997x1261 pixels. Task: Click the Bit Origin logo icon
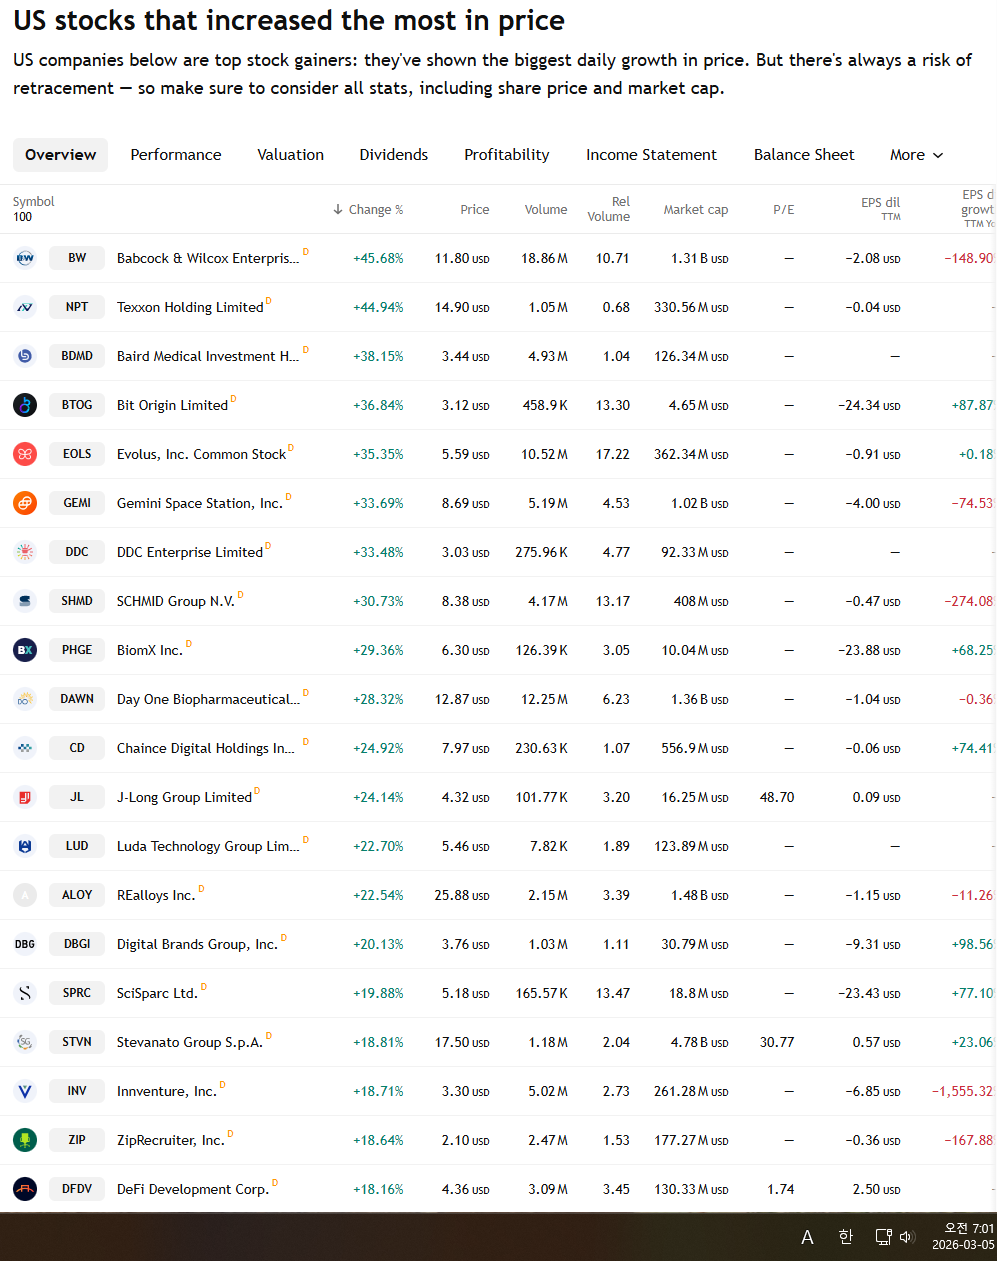click(x=25, y=405)
